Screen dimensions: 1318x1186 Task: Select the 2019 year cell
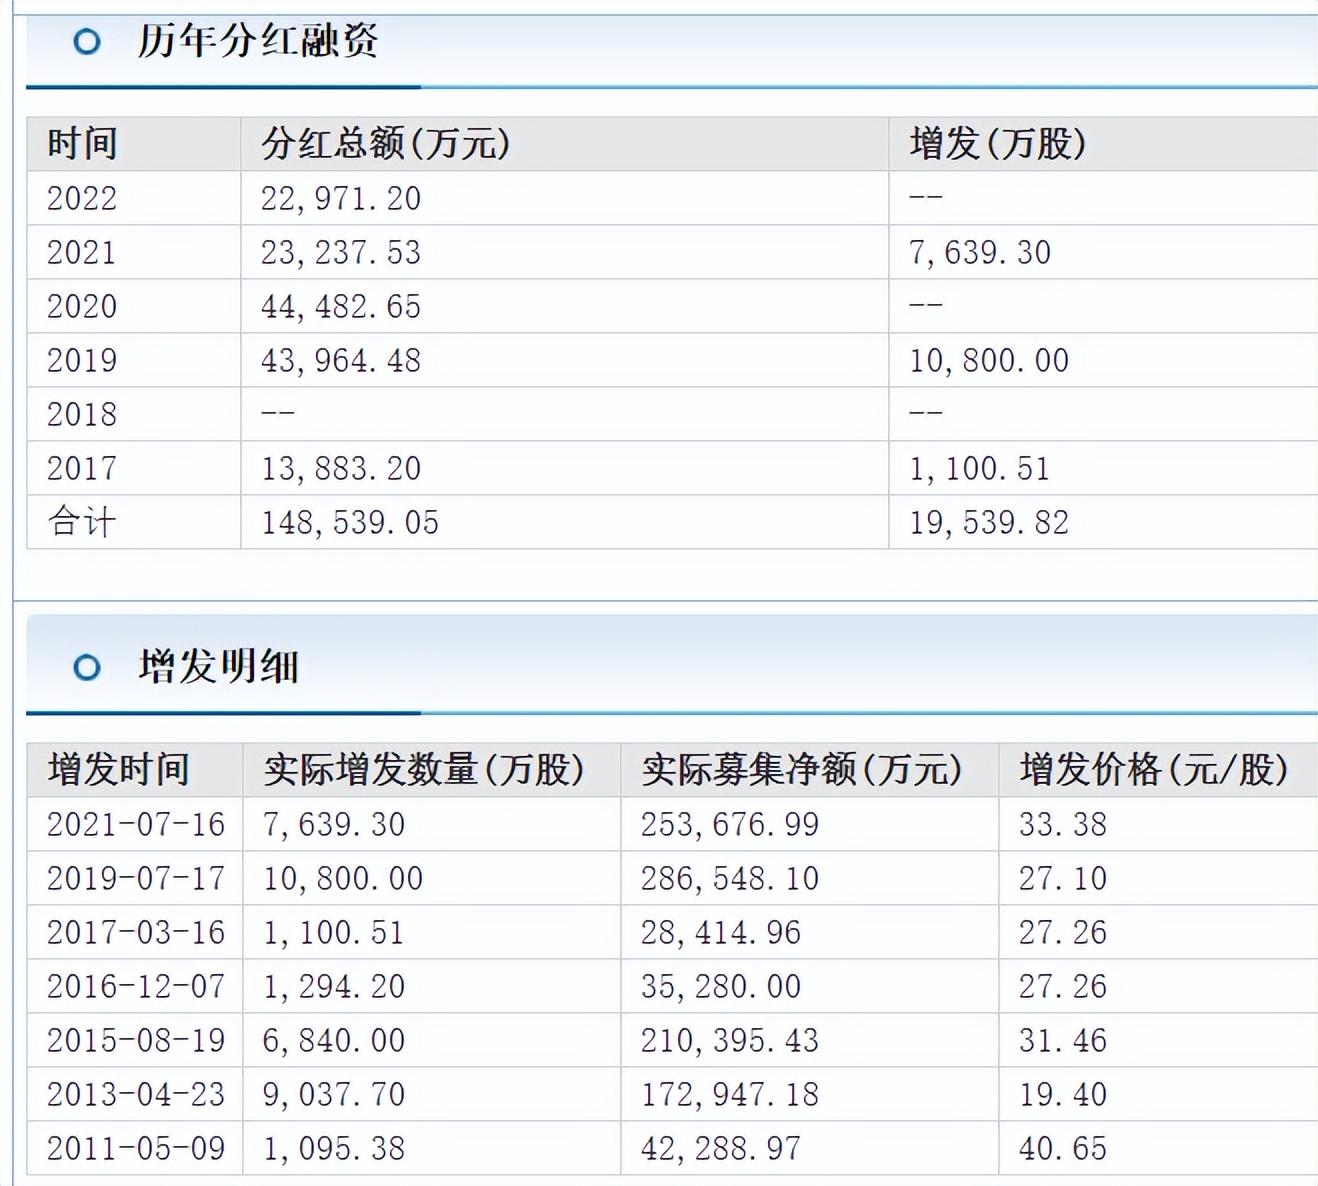pos(82,360)
